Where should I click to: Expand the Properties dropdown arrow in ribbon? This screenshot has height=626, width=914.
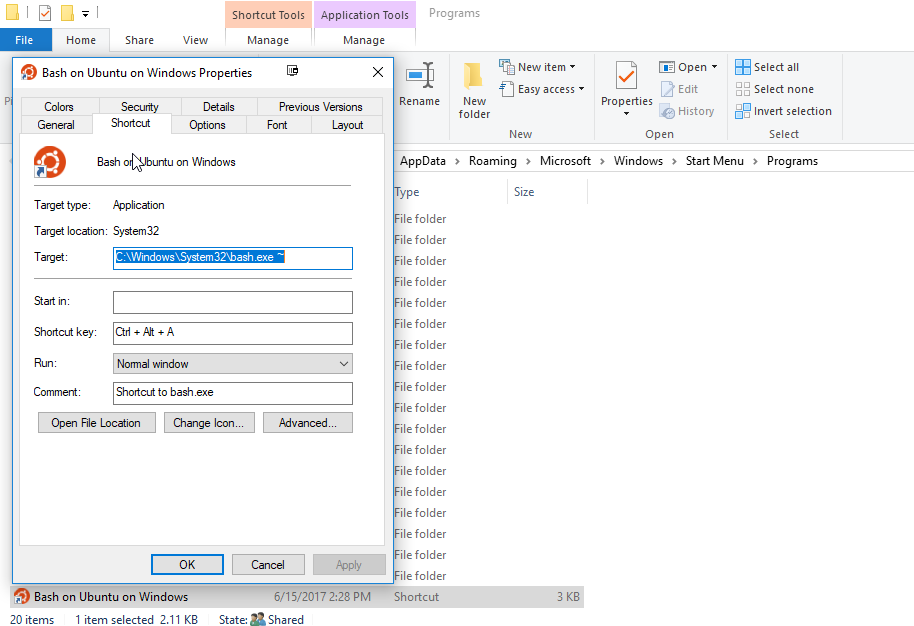tap(627, 113)
